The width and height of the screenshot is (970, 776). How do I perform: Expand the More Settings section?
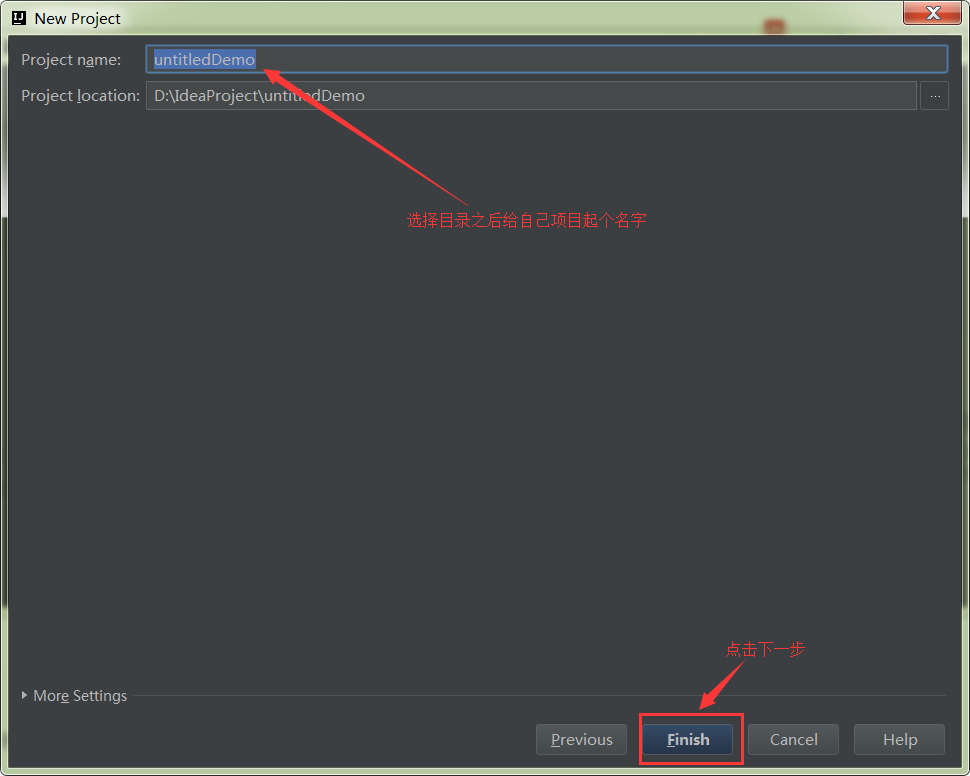click(x=74, y=696)
